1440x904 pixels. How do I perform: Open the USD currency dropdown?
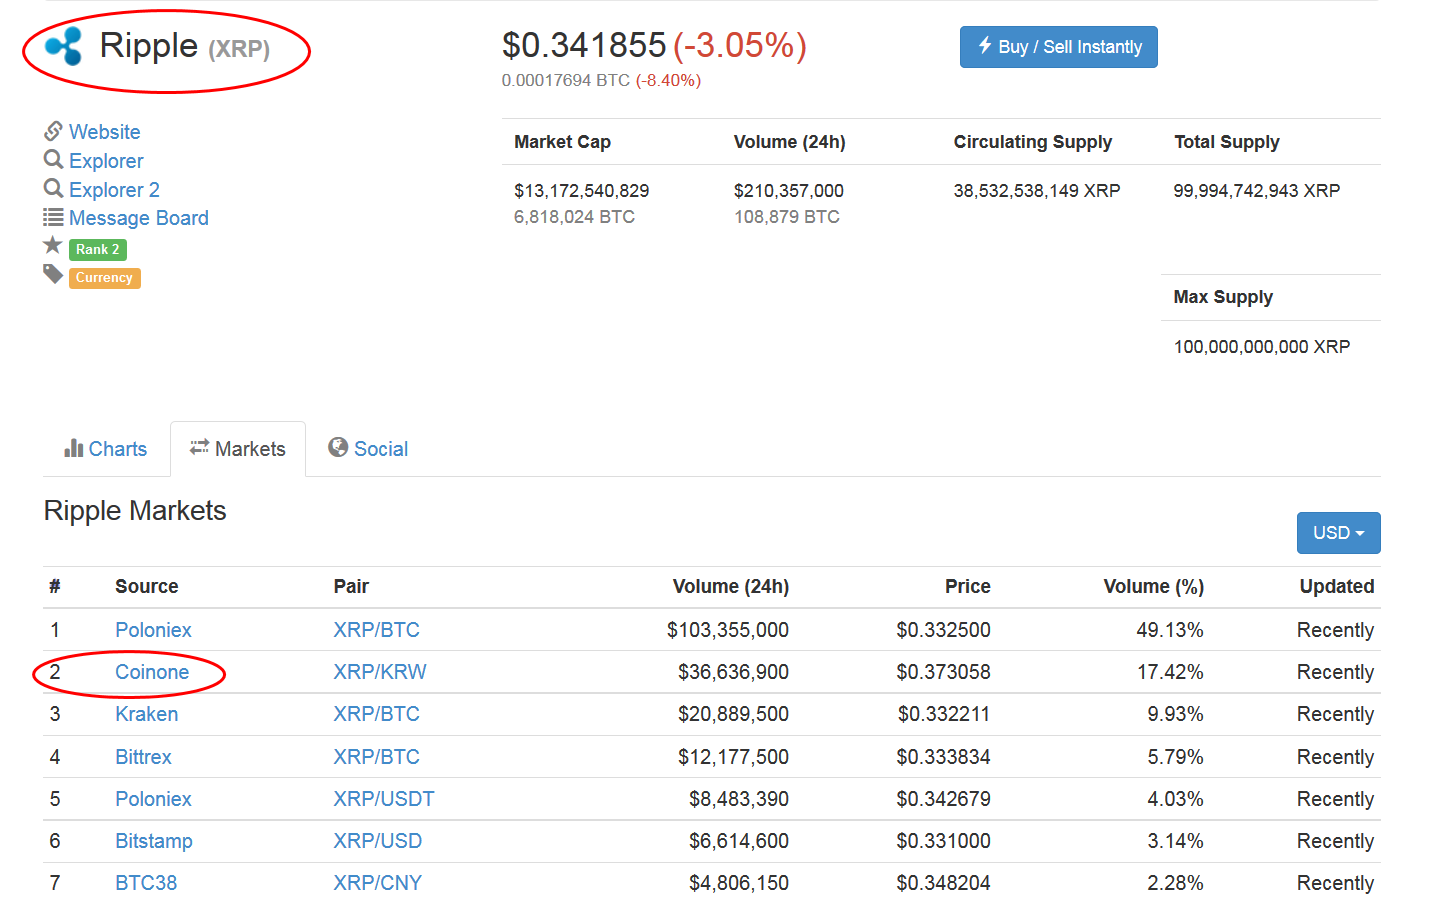pyautogui.click(x=1338, y=533)
